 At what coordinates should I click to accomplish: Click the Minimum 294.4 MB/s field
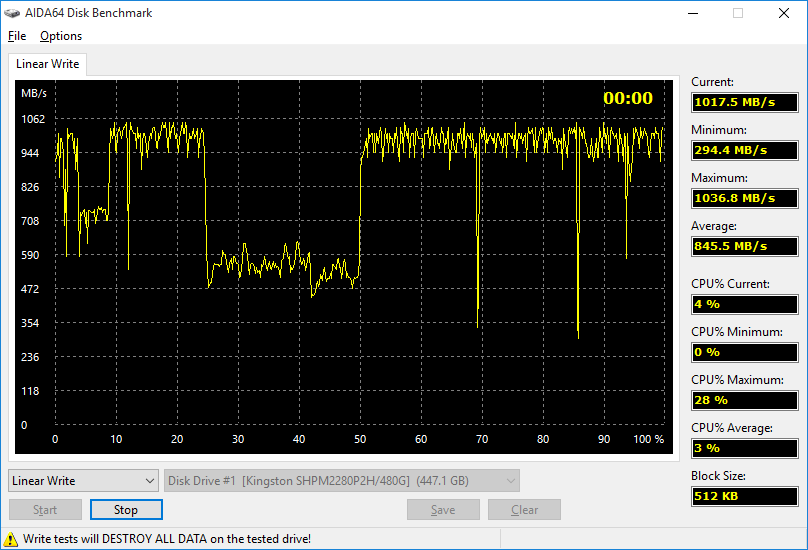[744, 150]
